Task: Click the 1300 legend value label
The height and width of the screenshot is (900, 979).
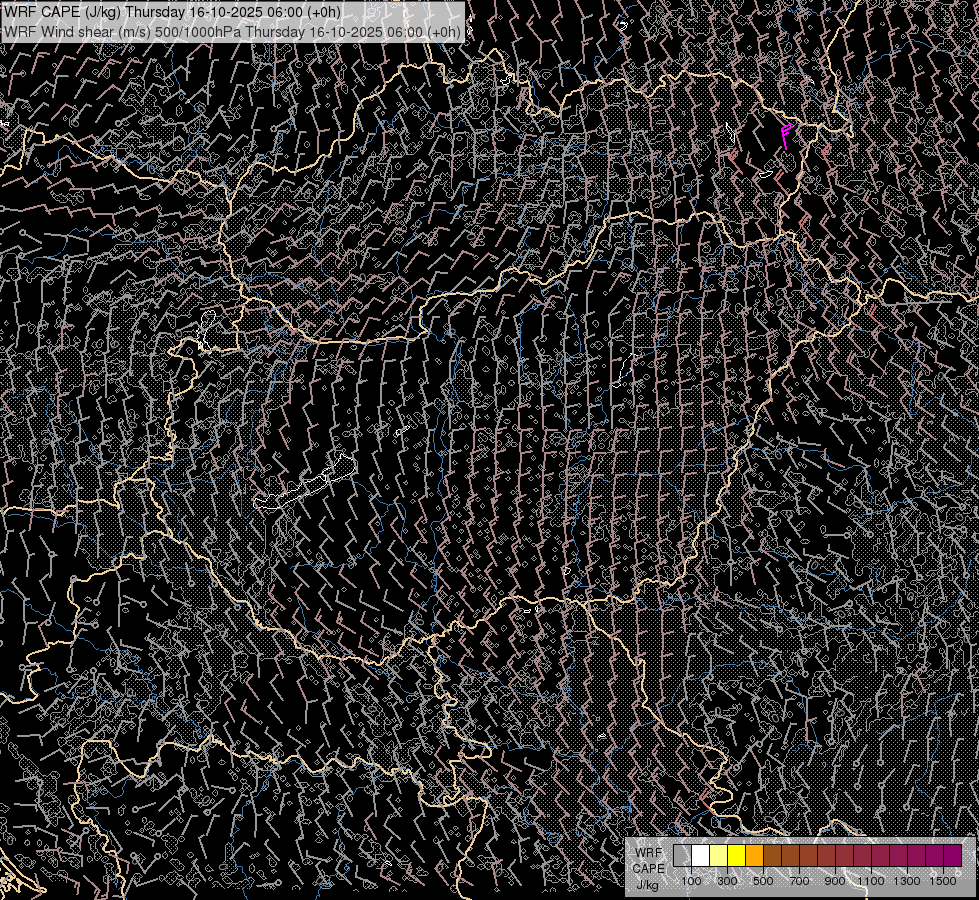Action: click(907, 881)
